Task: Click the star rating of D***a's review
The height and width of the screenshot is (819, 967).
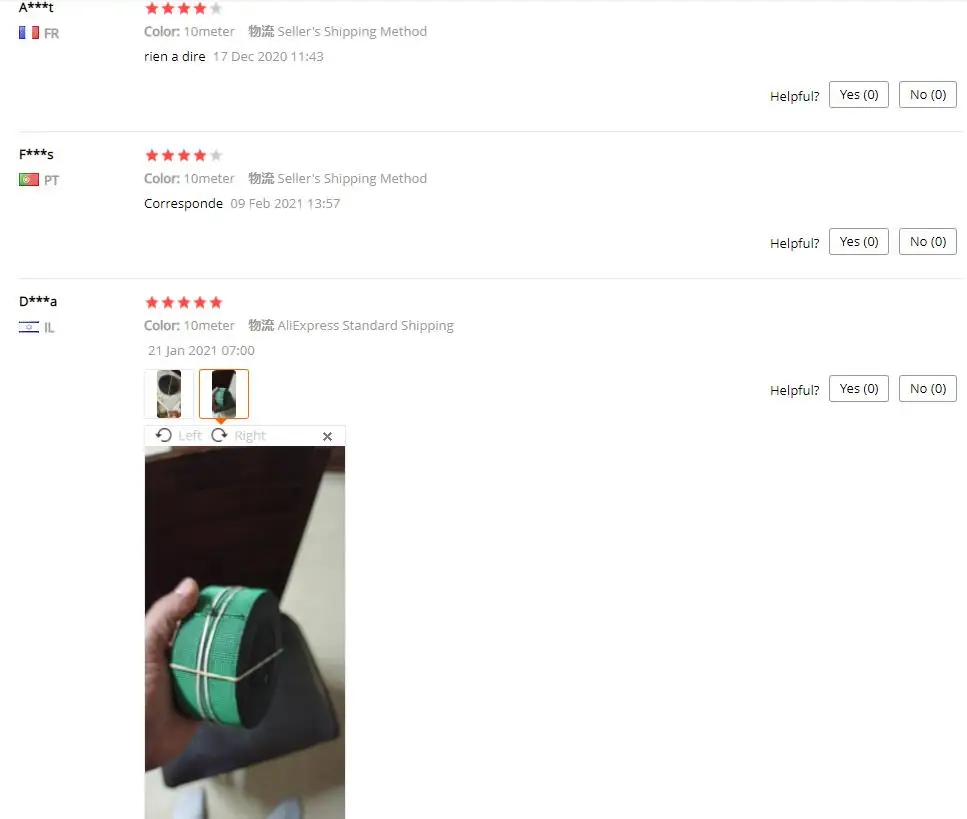Action: tap(183, 302)
